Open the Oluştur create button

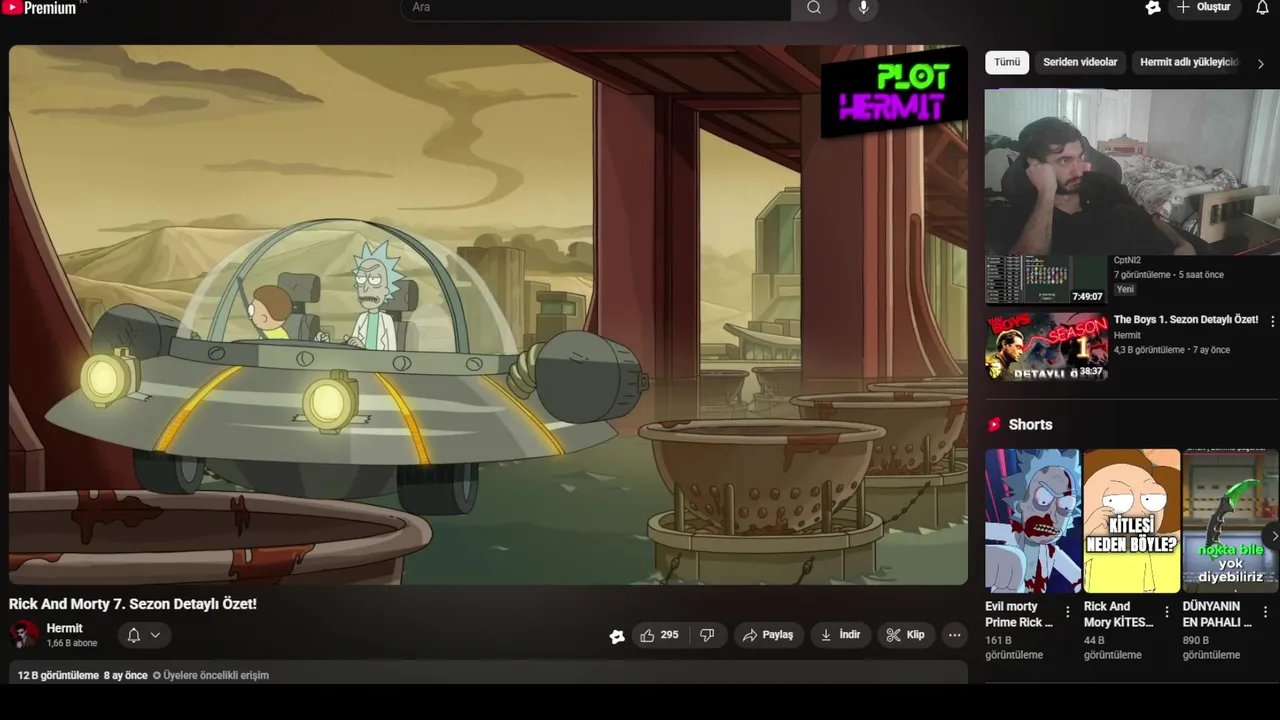tap(1205, 8)
